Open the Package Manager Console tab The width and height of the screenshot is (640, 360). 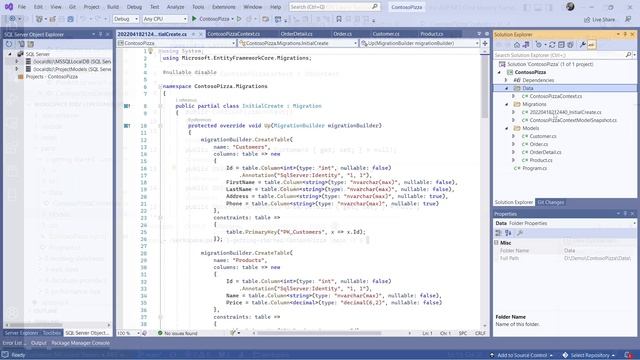tap(80, 343)
